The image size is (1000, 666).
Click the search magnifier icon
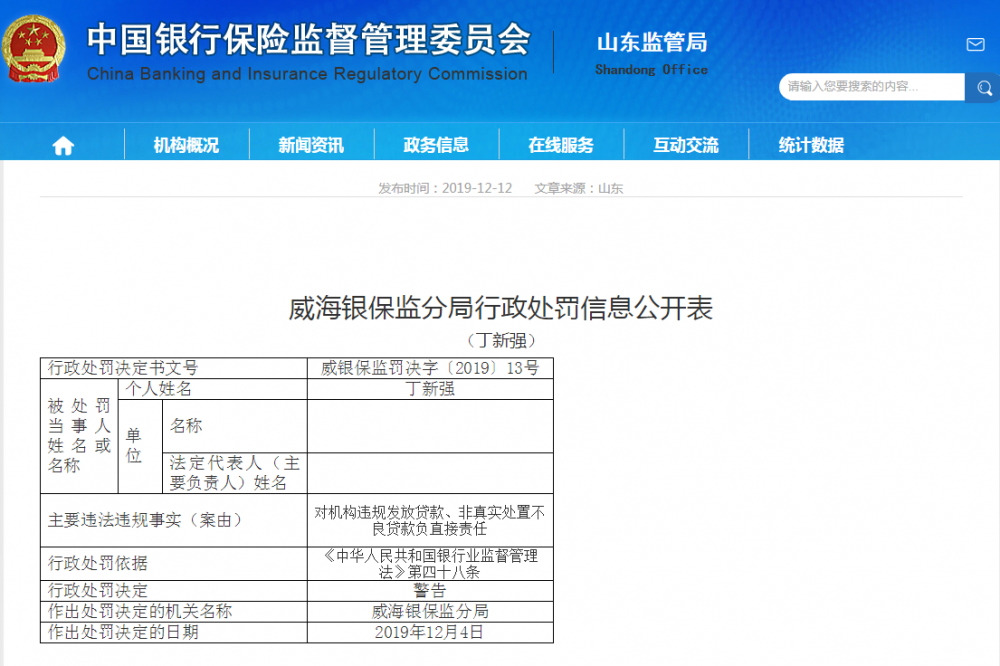[983, 88]
